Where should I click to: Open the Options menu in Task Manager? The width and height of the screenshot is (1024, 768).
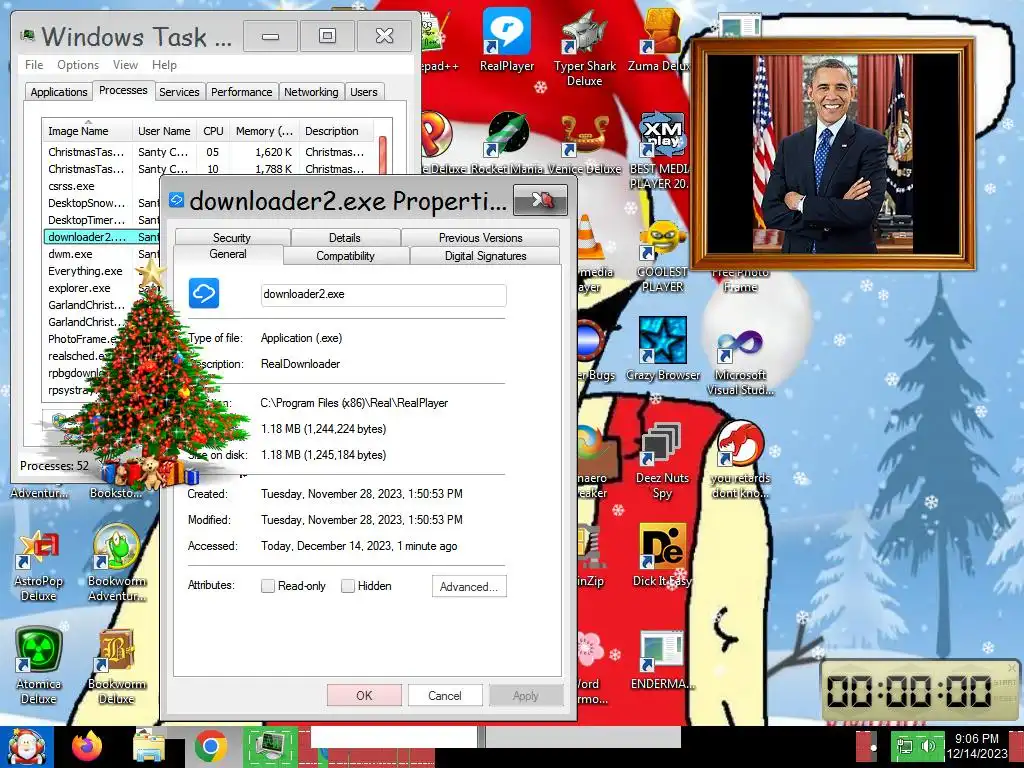(x=78, y=65)
